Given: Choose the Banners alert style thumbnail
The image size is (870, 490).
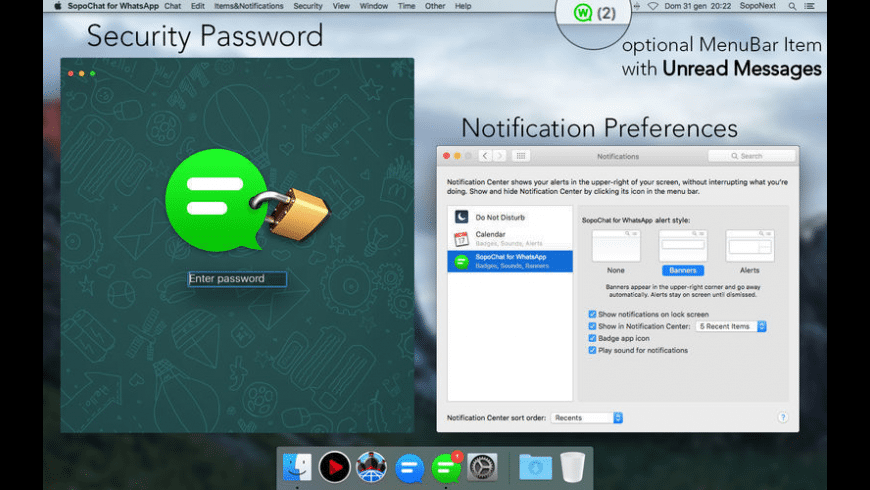Looking at the screenshot, I should 682,246.
